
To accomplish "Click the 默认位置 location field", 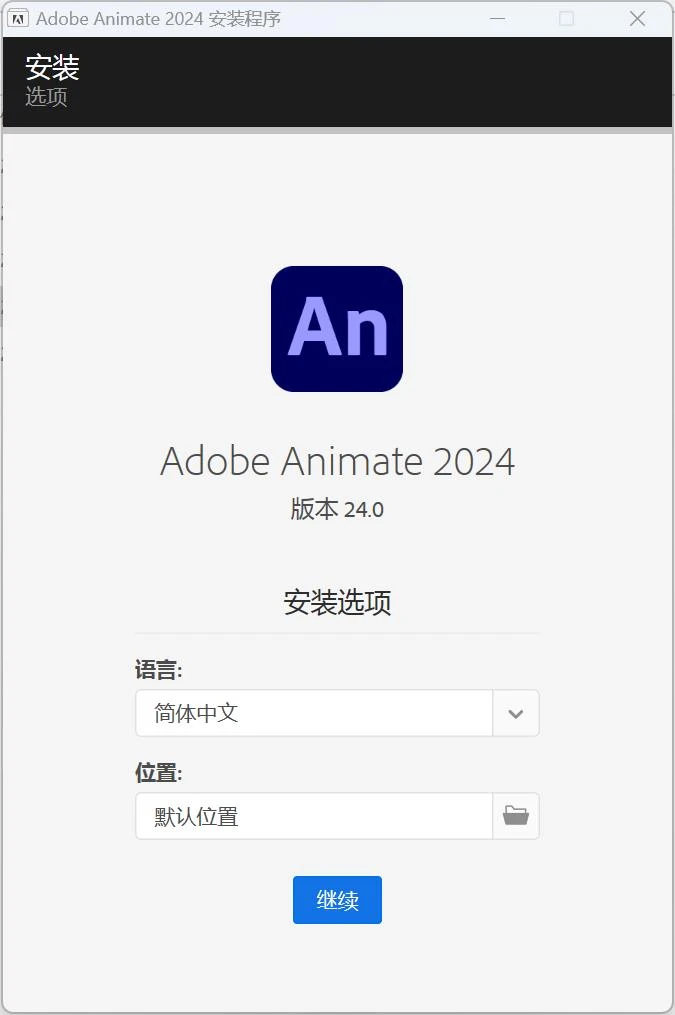I will click(300, 816).
